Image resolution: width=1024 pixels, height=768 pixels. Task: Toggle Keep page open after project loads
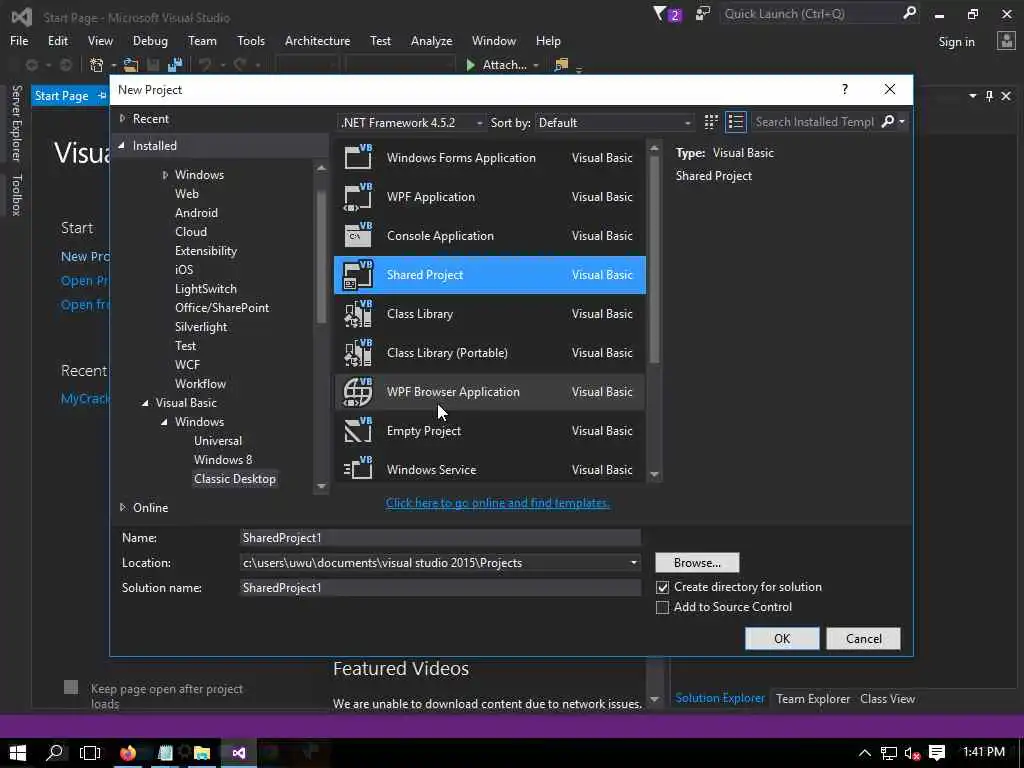(71, 687)
